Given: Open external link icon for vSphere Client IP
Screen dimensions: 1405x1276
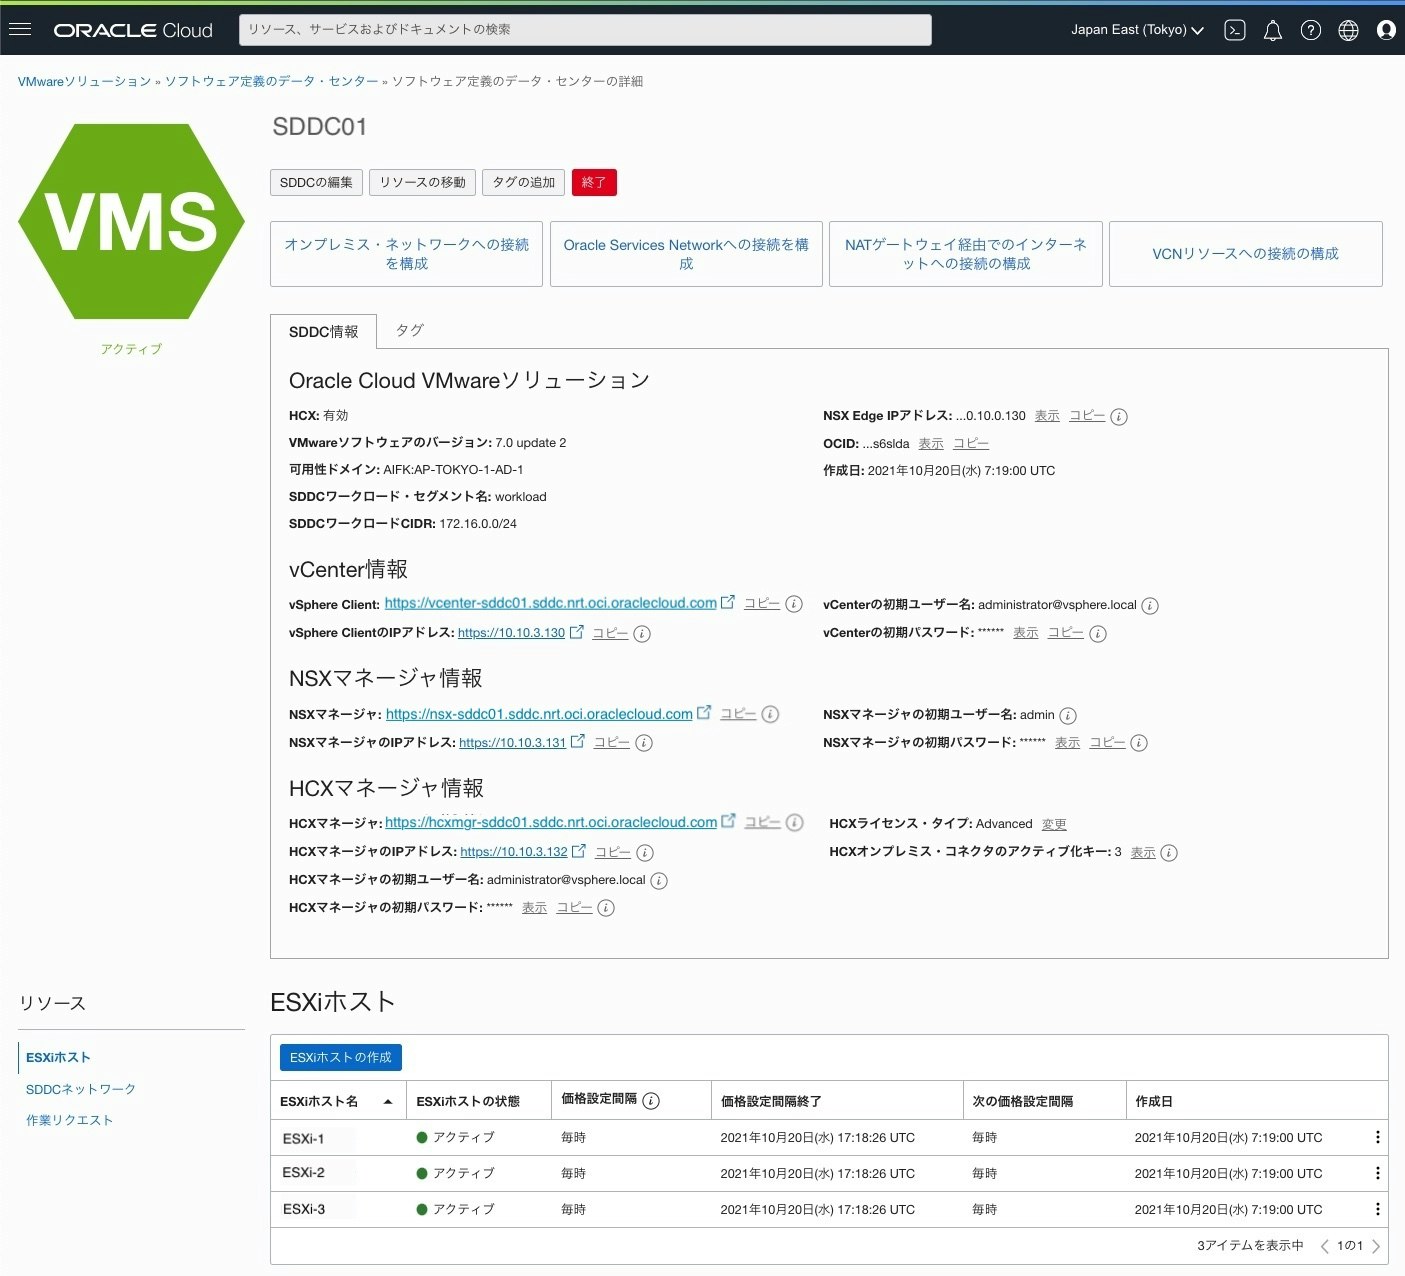Looking at the screenshot, I should tap(577, 632).
